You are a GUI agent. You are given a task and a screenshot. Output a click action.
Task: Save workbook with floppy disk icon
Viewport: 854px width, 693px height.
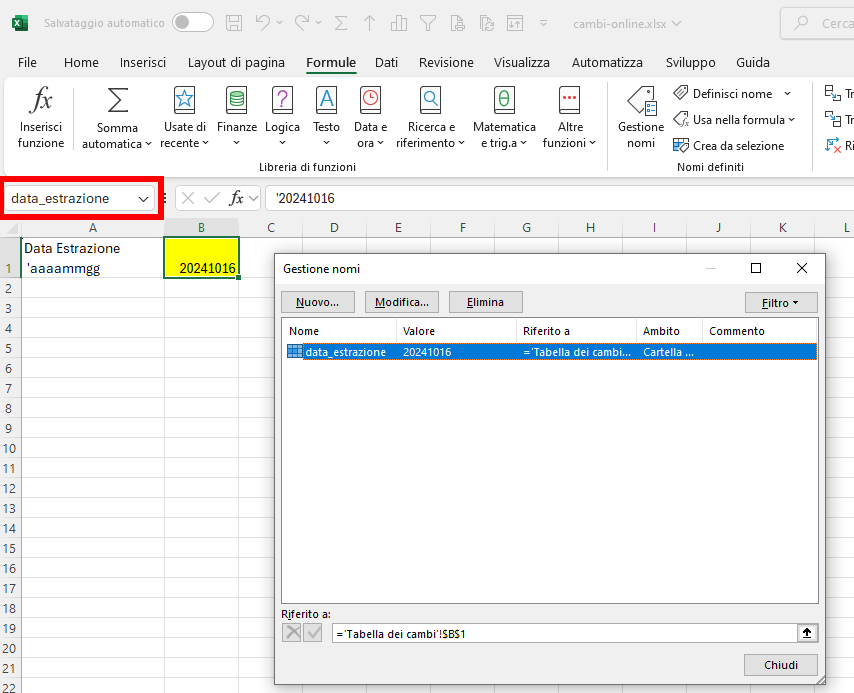coord(234,23)
